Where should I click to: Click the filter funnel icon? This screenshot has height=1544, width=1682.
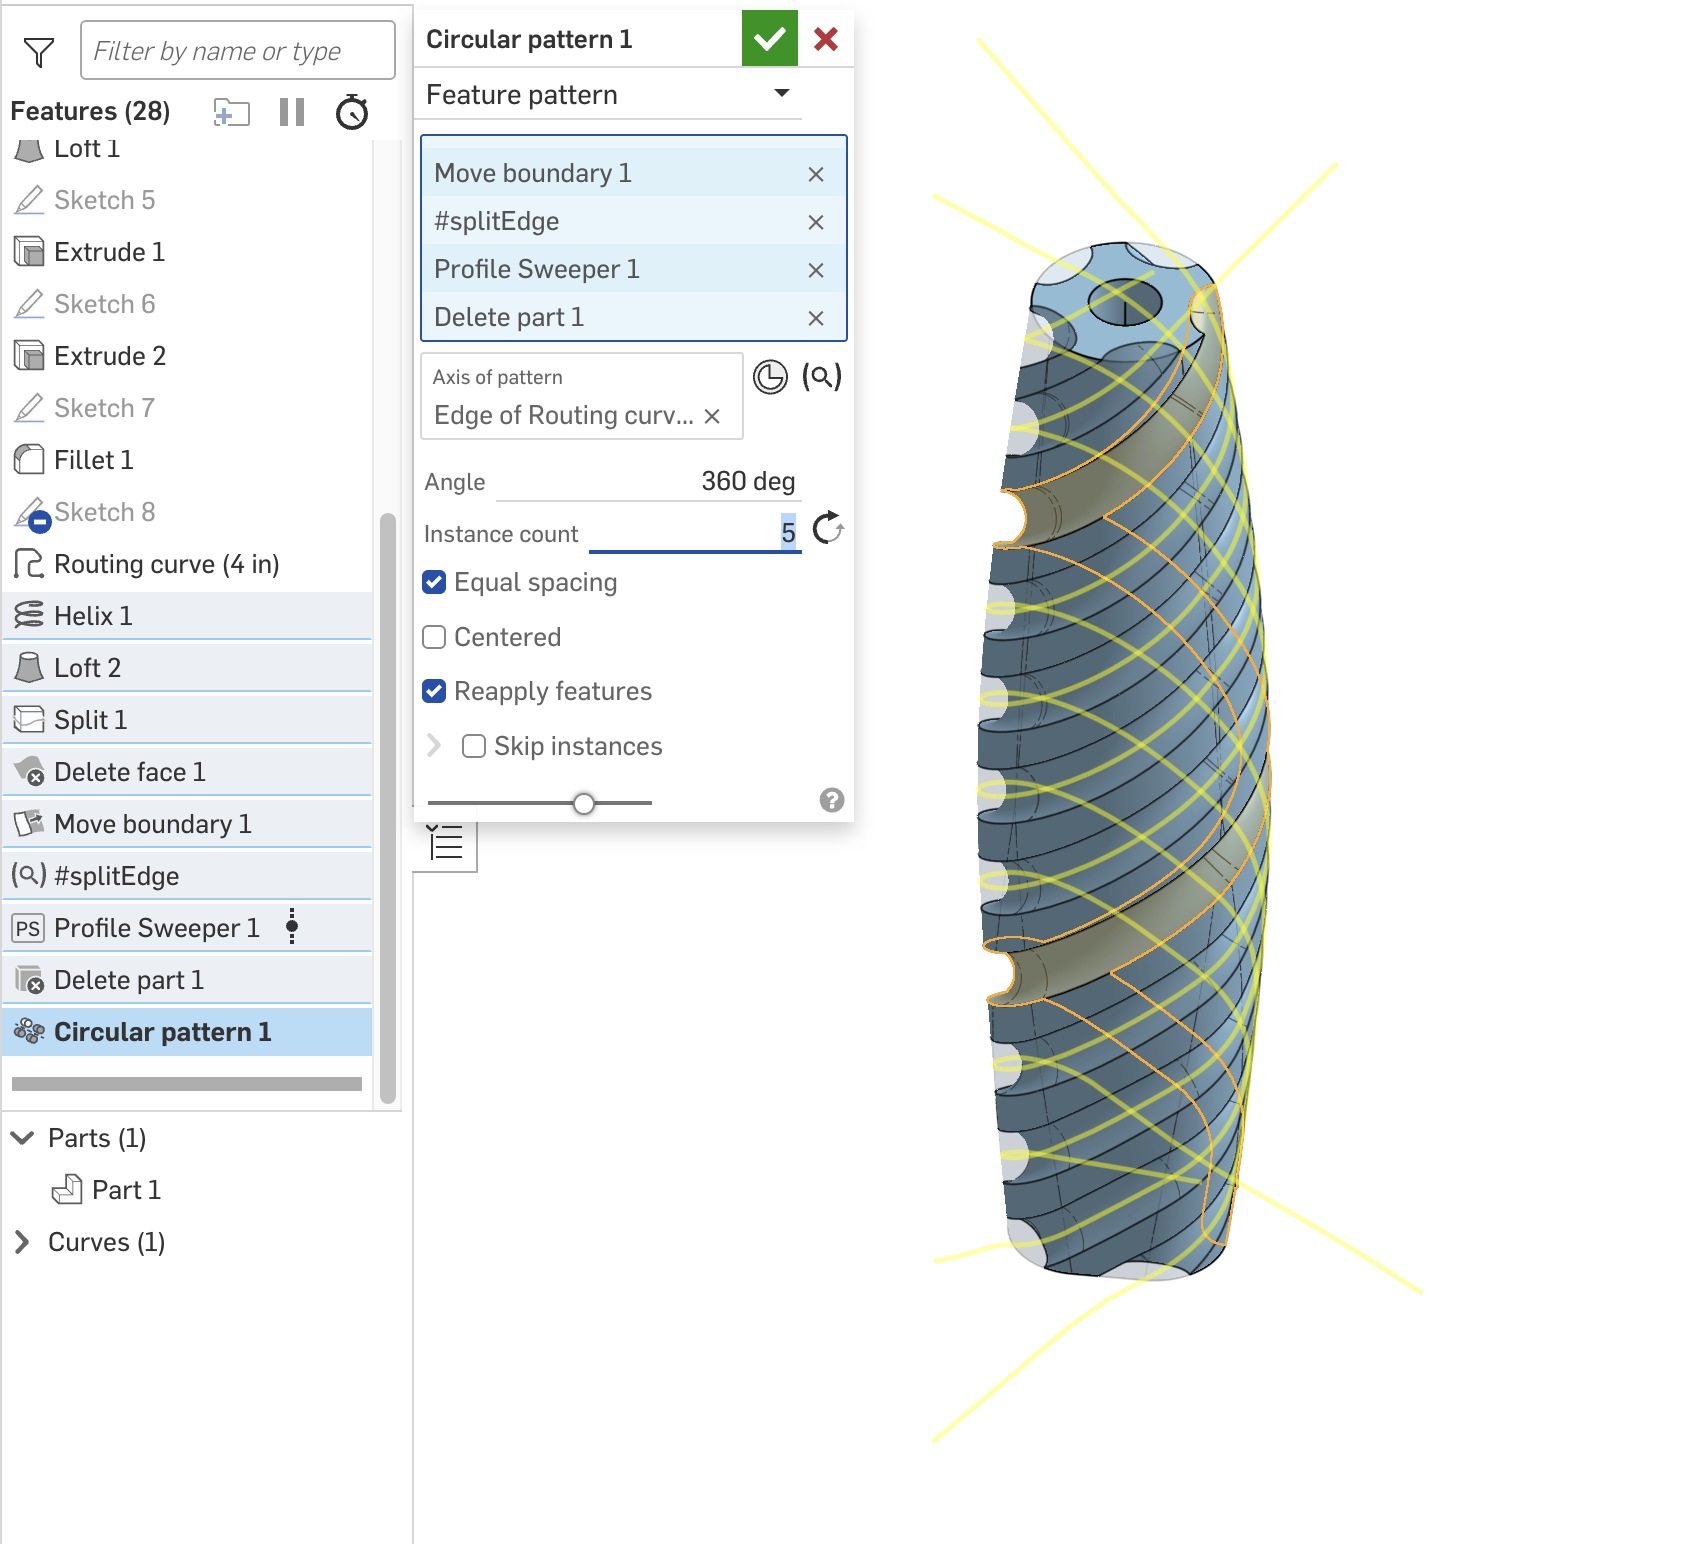coord(39,52)
